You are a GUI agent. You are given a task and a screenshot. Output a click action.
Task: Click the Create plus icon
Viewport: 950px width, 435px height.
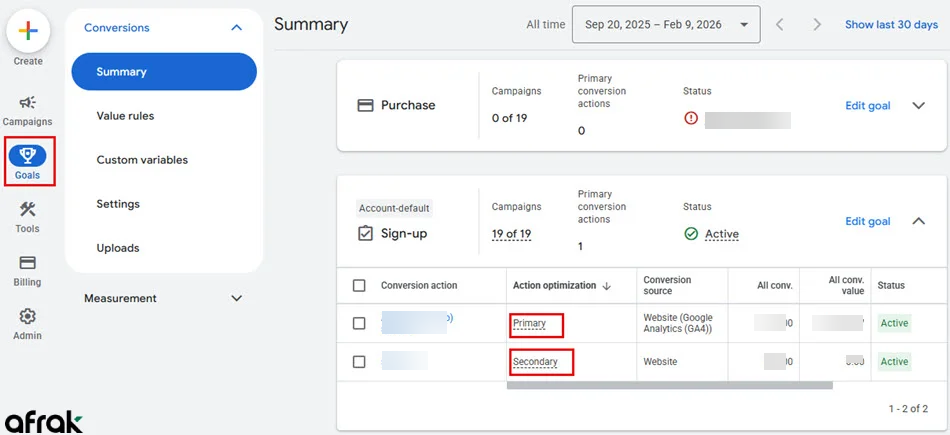(28, 32)
